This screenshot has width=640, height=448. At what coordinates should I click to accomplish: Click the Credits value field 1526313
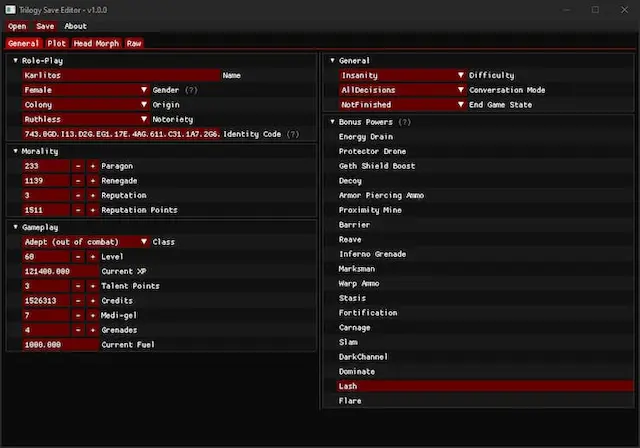coord(46,300)
